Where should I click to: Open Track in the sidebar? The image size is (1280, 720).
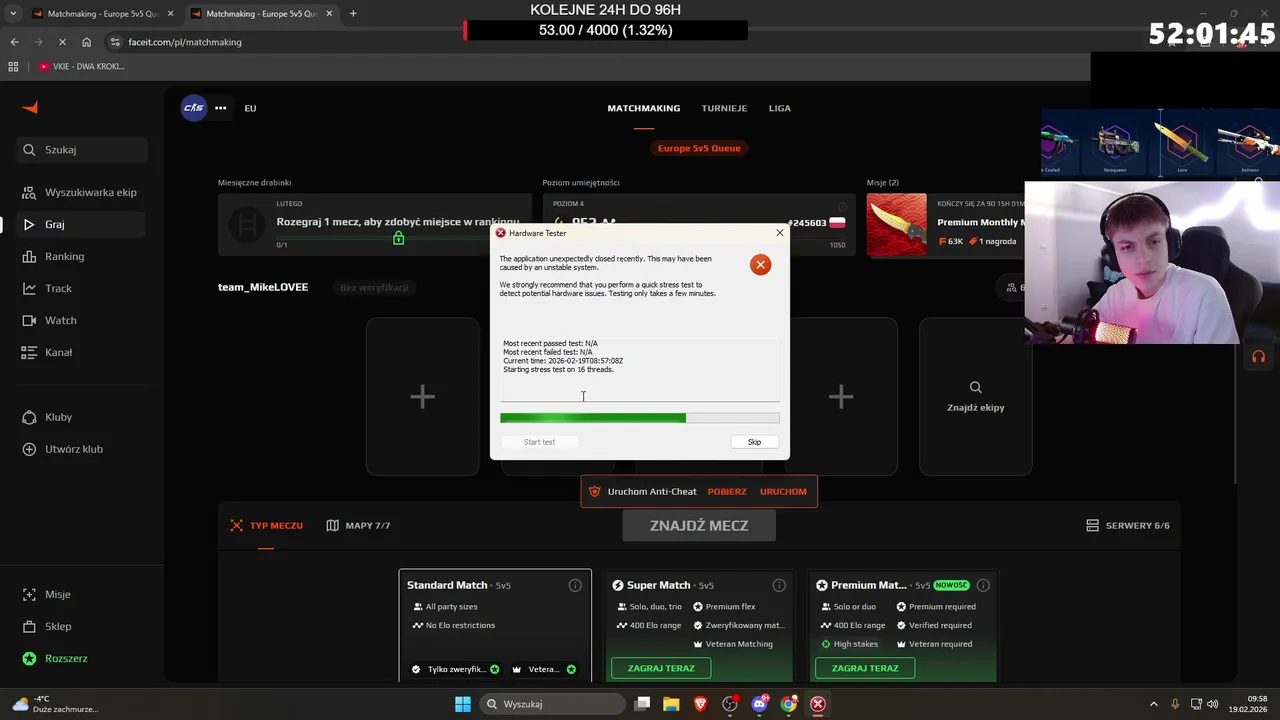coord(80,288)
